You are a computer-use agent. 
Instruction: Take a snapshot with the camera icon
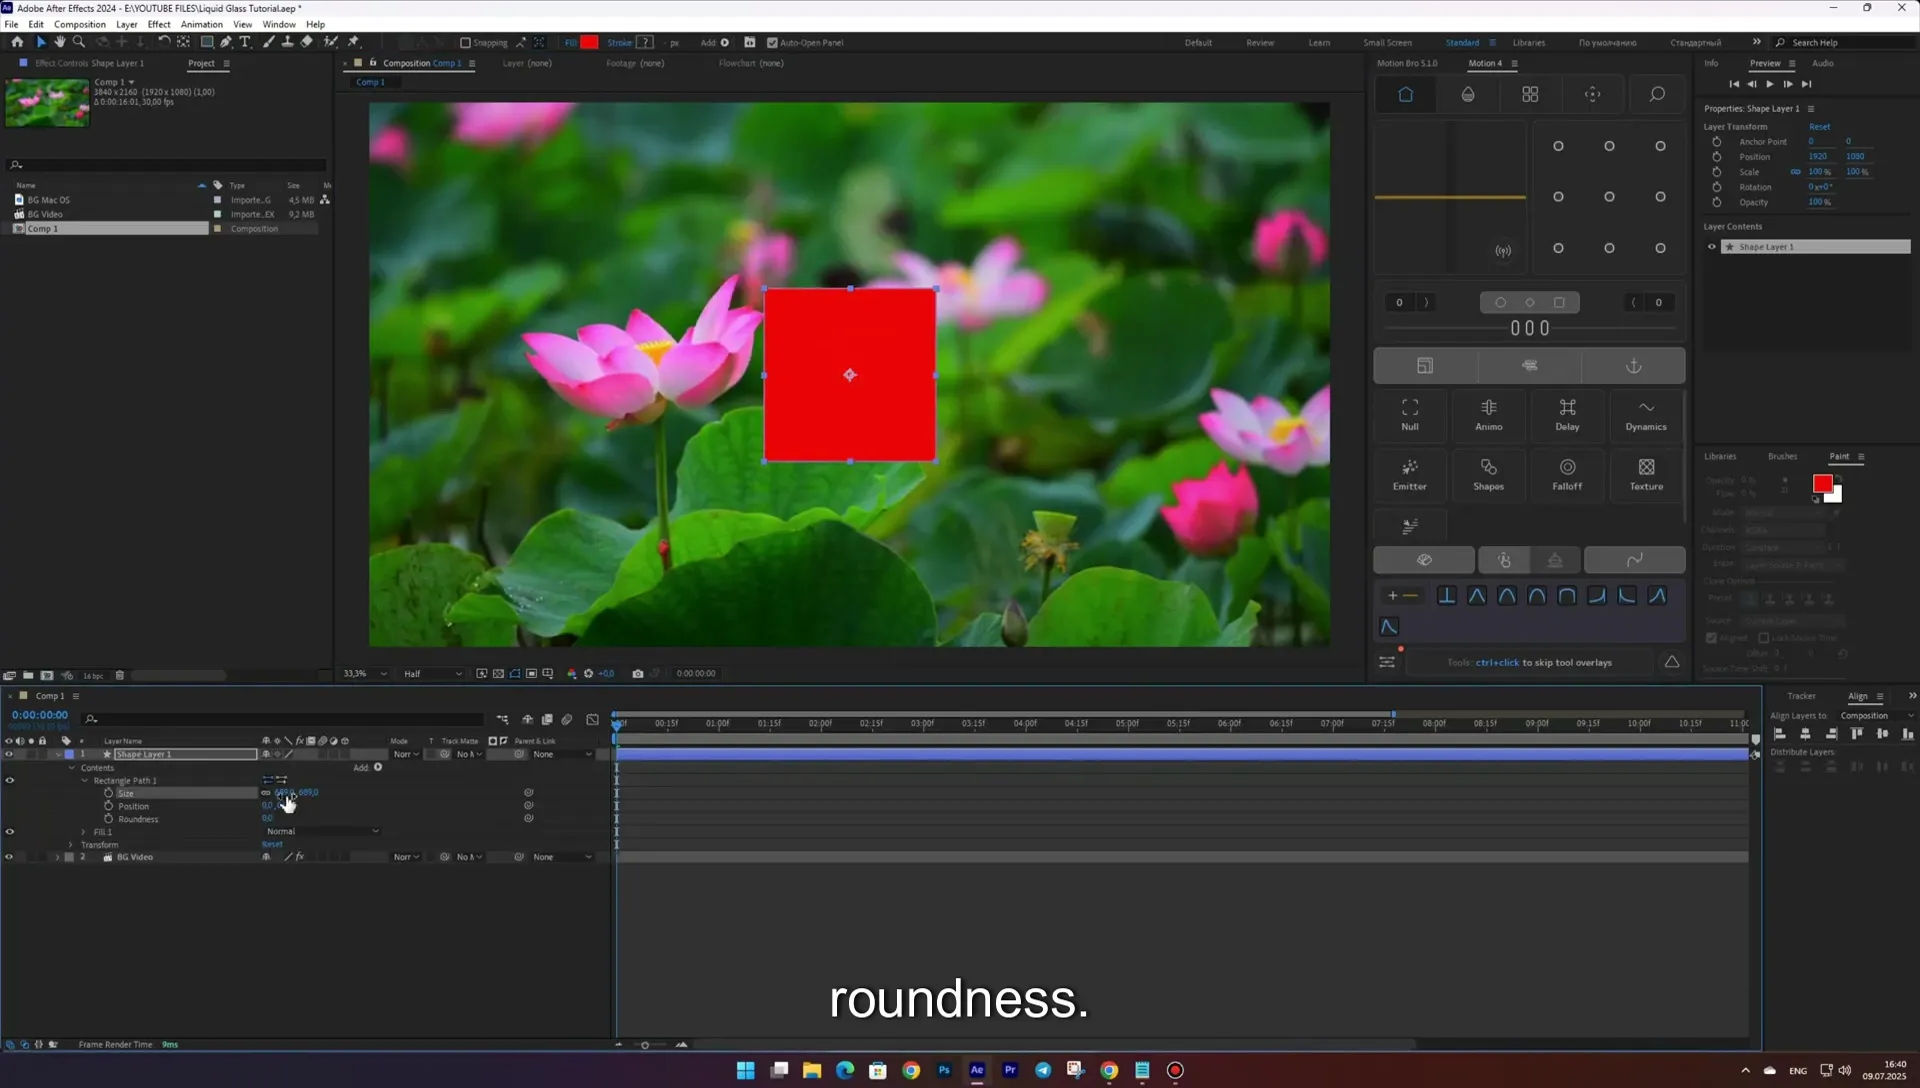coord(638,674)
